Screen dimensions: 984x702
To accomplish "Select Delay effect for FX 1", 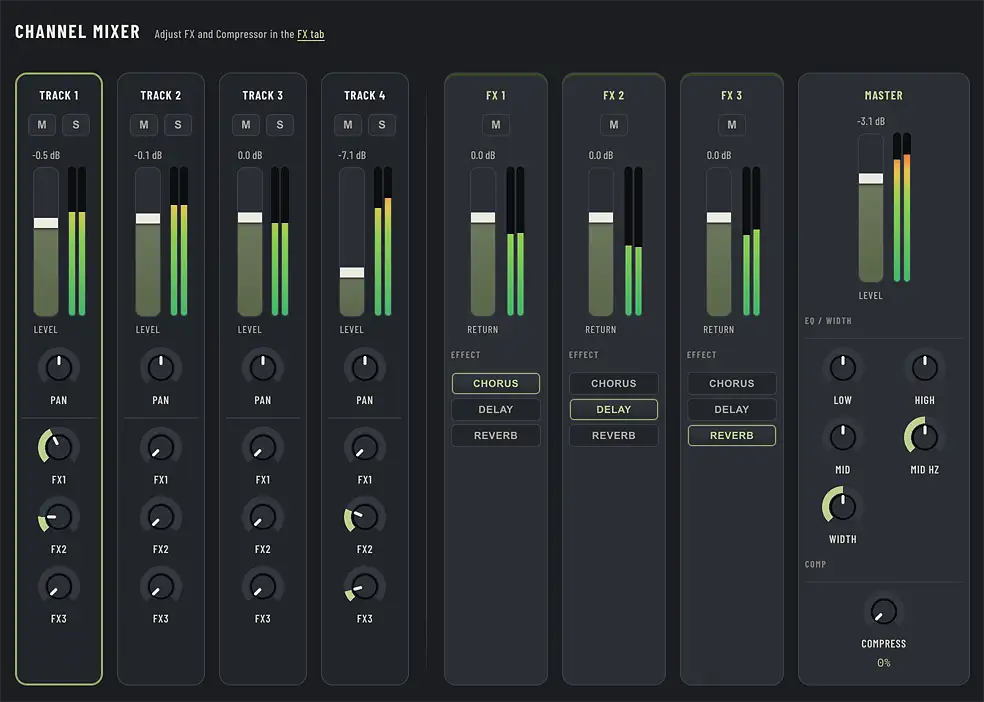I will [496, 410].
